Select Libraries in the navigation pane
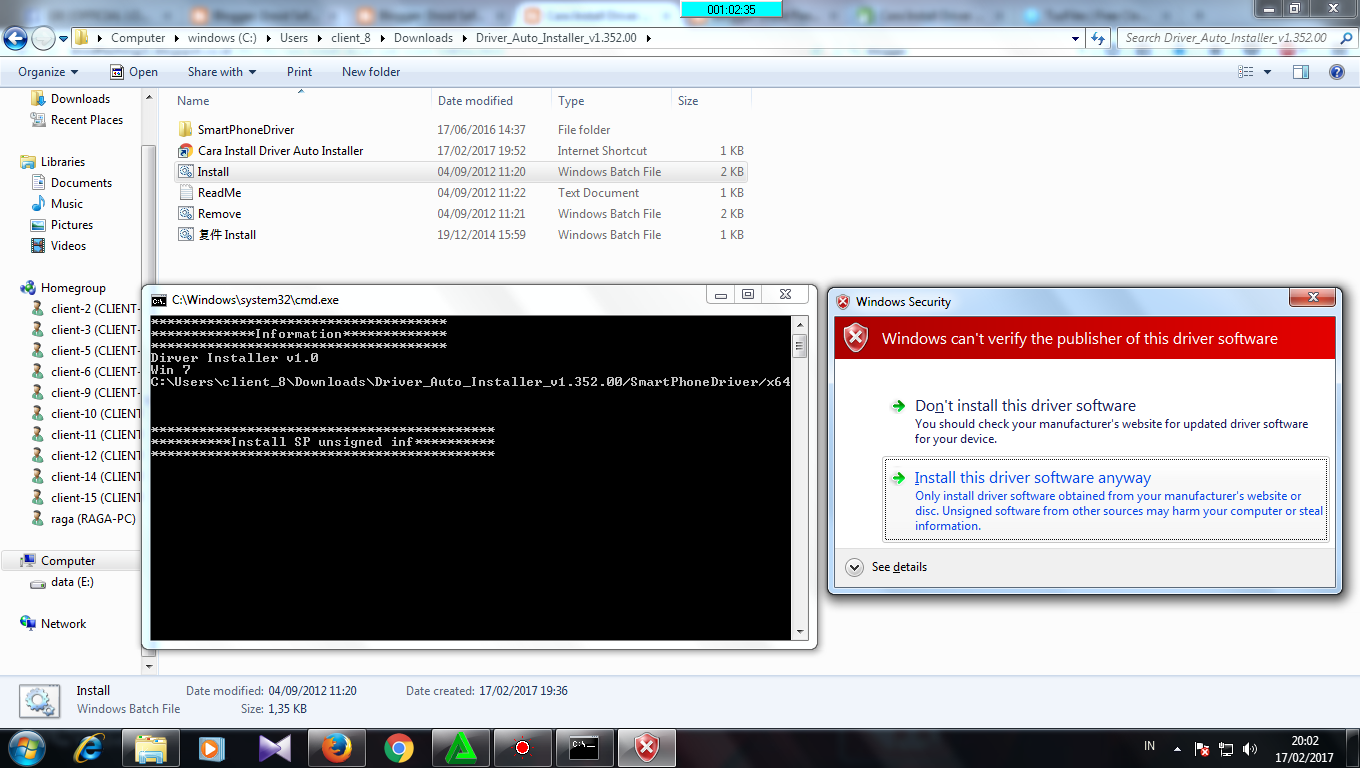The height and width of the screenshot is (768, 1360). 63,162
